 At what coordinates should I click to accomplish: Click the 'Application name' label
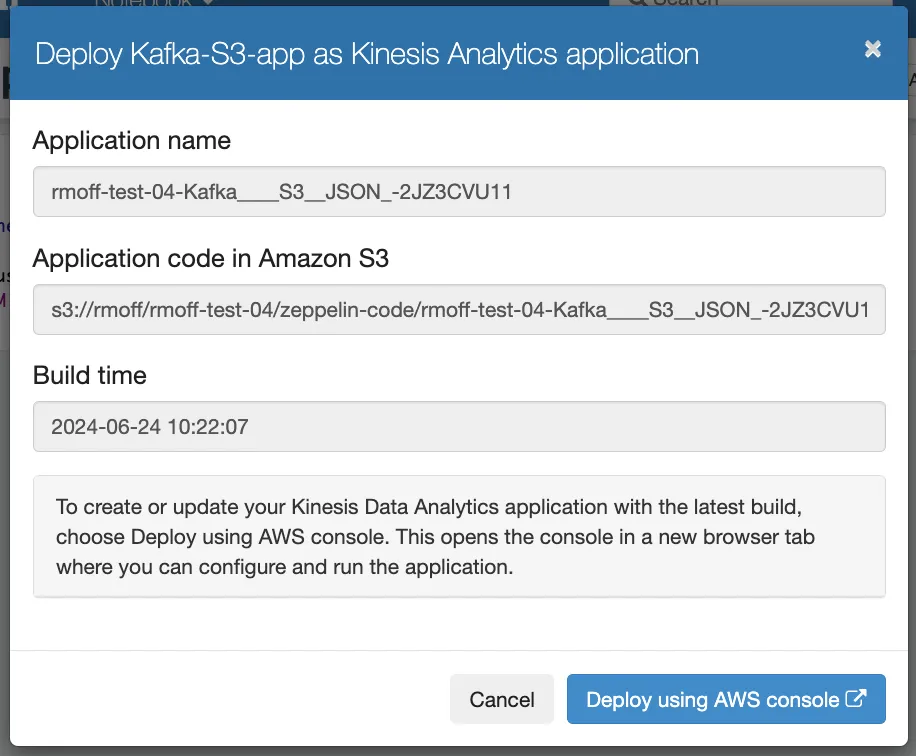click(x=132, y=141)
